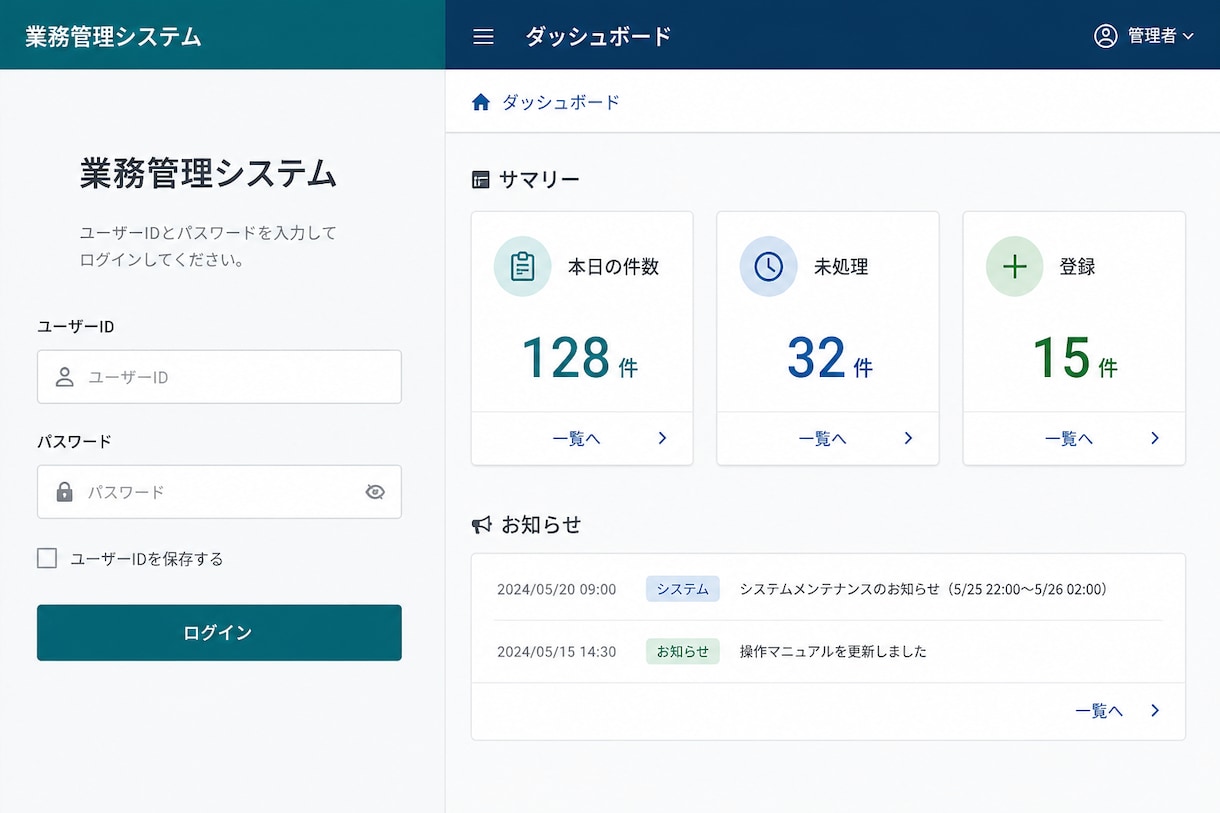Click the person icon in user ID field
This screenshot has width=1220, height=813.
coord(65,377)
